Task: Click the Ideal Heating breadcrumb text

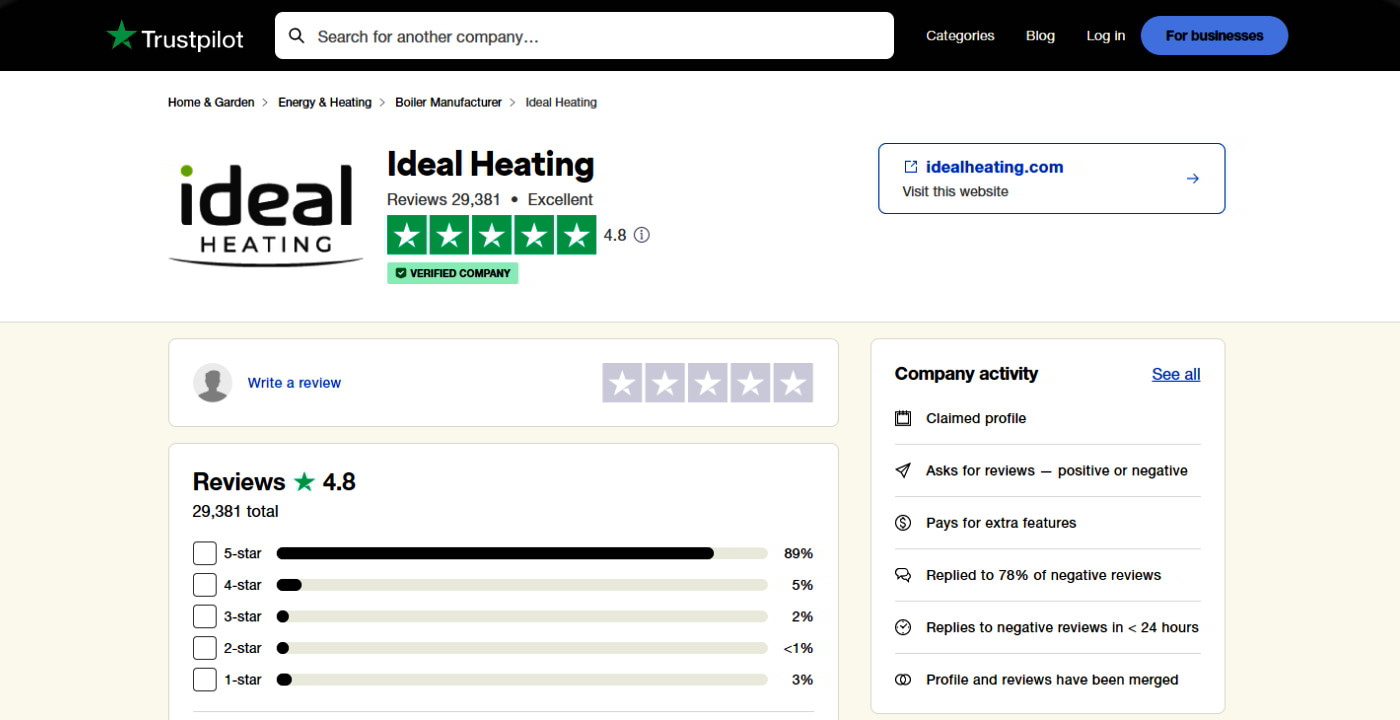Action: coord(561,102)
